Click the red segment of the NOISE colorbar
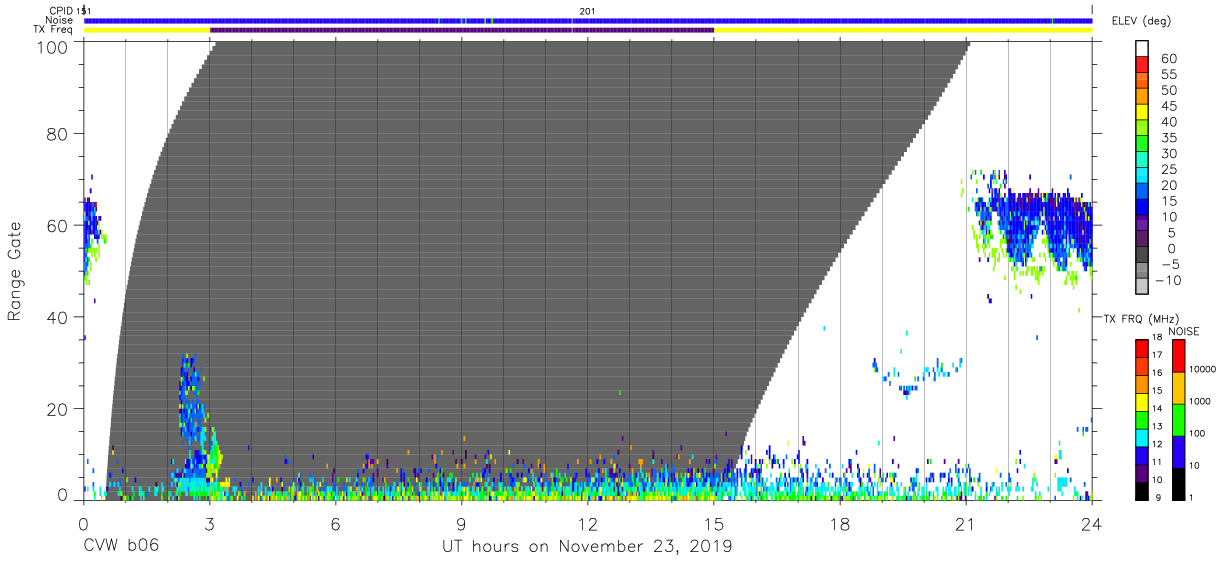1228x567 pixels. click(1179, 355)
